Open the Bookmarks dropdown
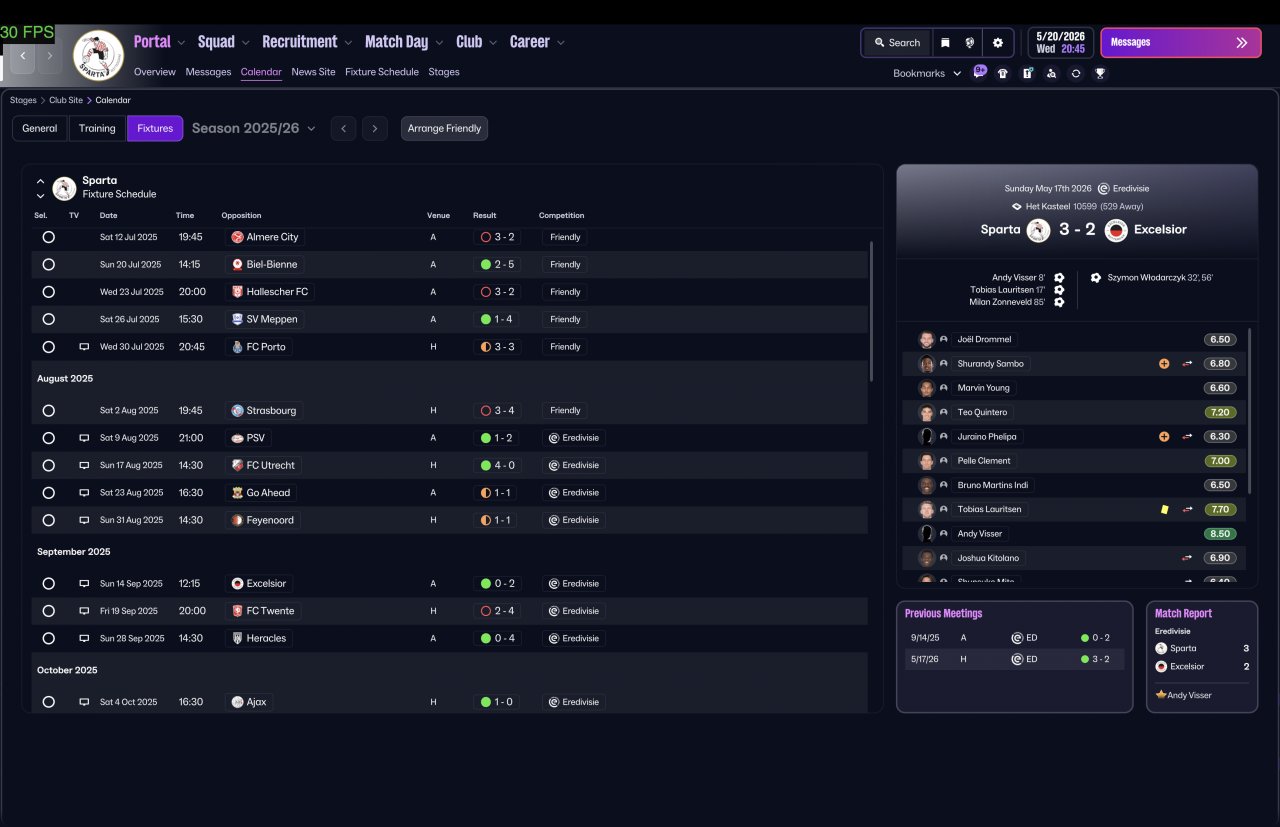Viewport: 1280px width, 827px height. tap(927, 73)
